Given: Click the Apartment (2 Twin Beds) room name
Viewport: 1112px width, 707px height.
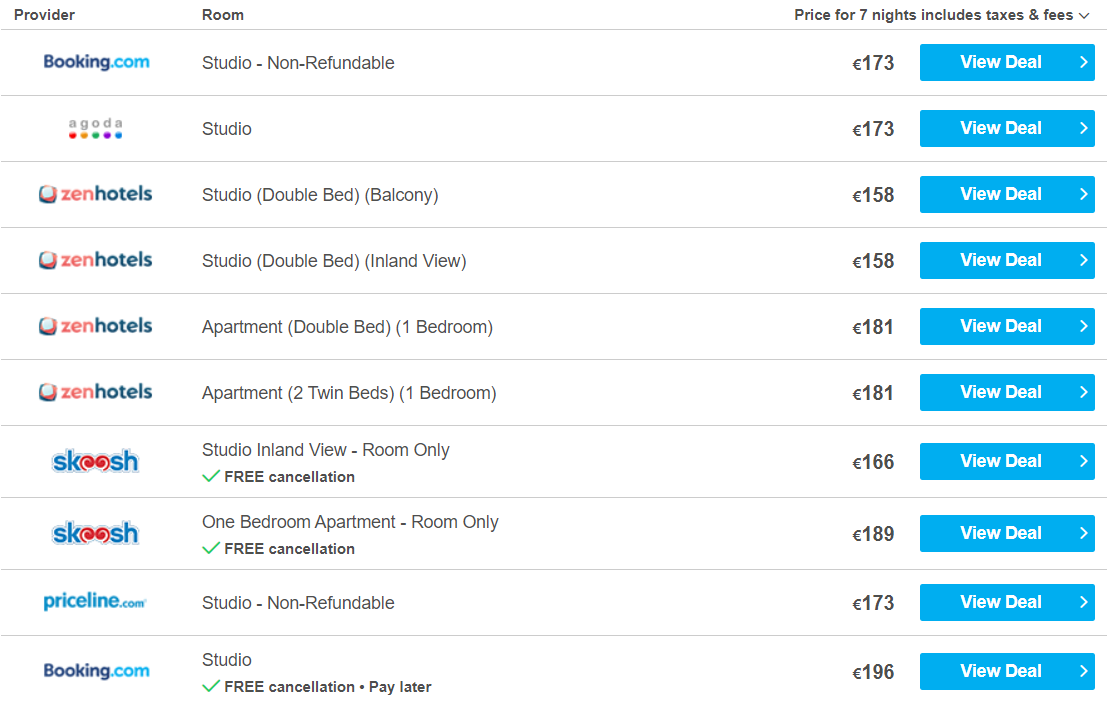Looking at the screenshot, I should 349,393.
